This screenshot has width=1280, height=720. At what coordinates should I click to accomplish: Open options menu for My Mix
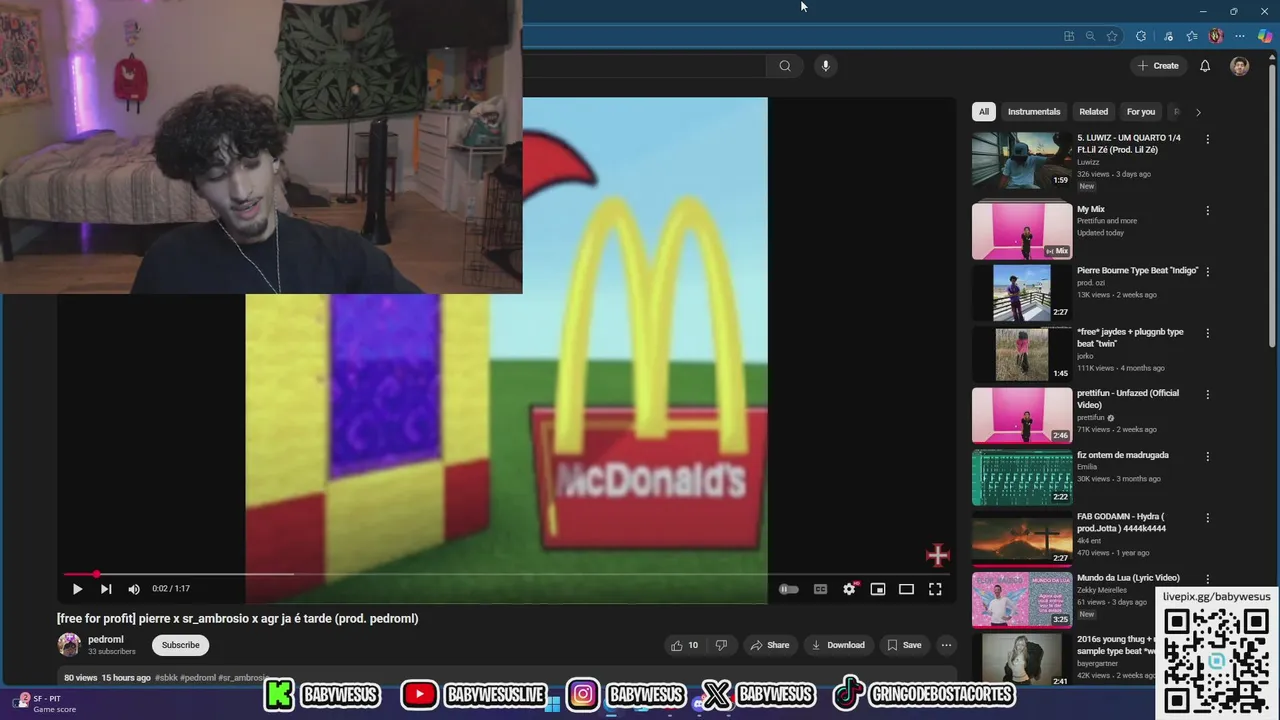coord(1208,211)
